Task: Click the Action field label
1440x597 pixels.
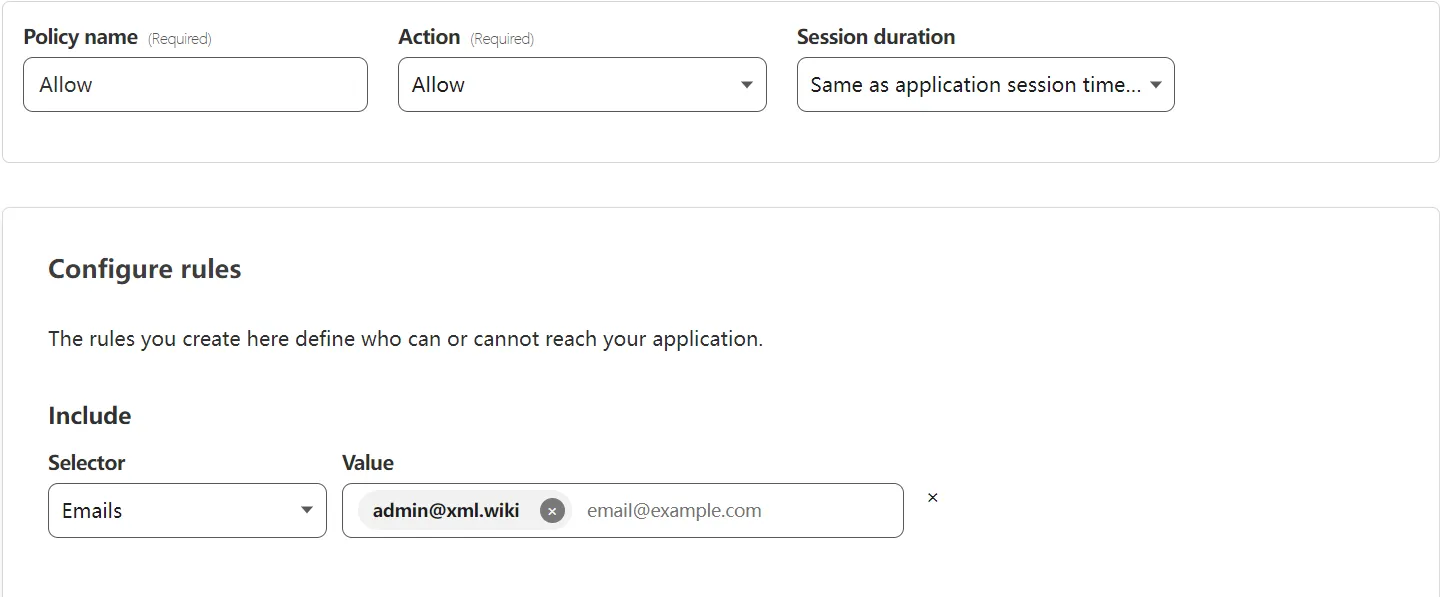Action: coord(429,37)
